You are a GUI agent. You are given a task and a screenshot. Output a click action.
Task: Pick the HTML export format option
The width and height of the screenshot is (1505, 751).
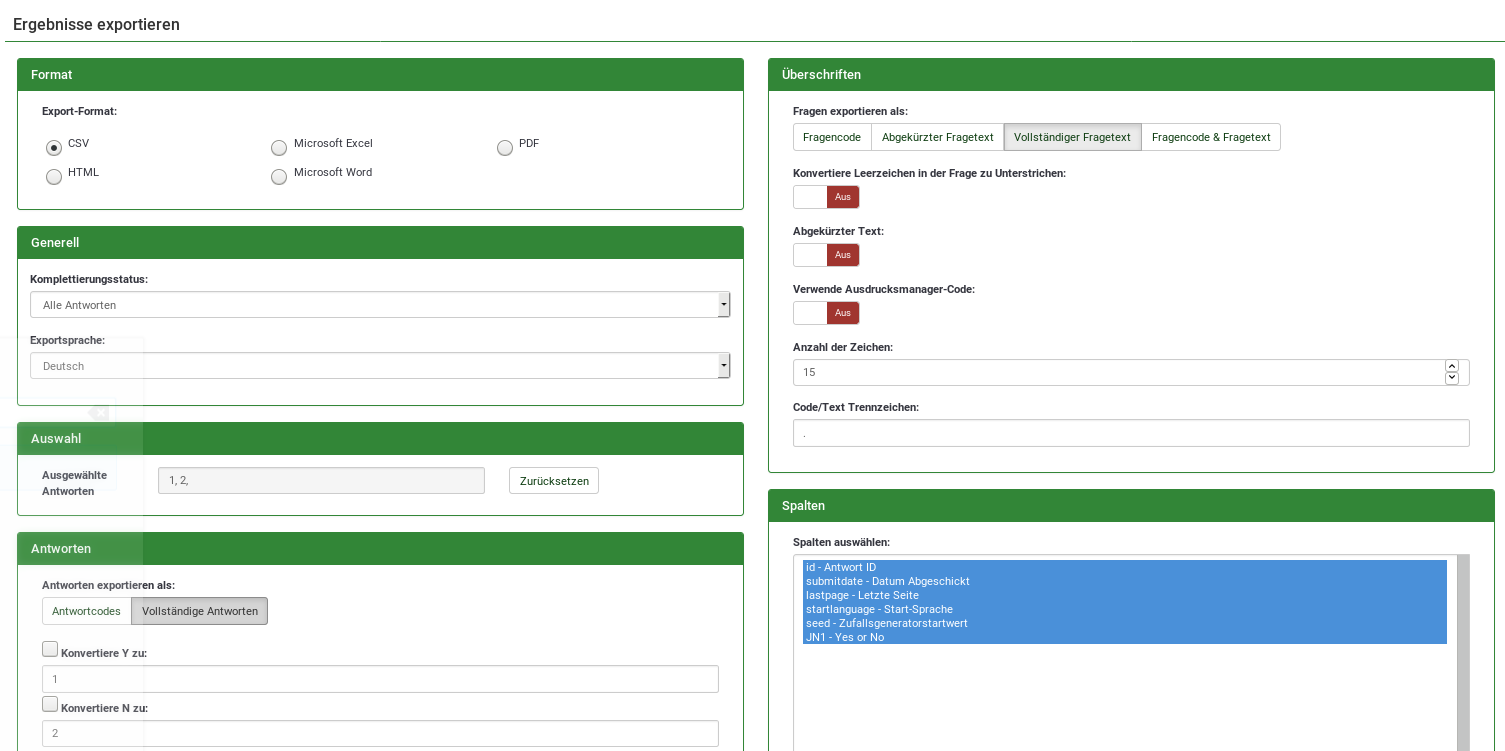pyautogui.click(x=54, y=177)
